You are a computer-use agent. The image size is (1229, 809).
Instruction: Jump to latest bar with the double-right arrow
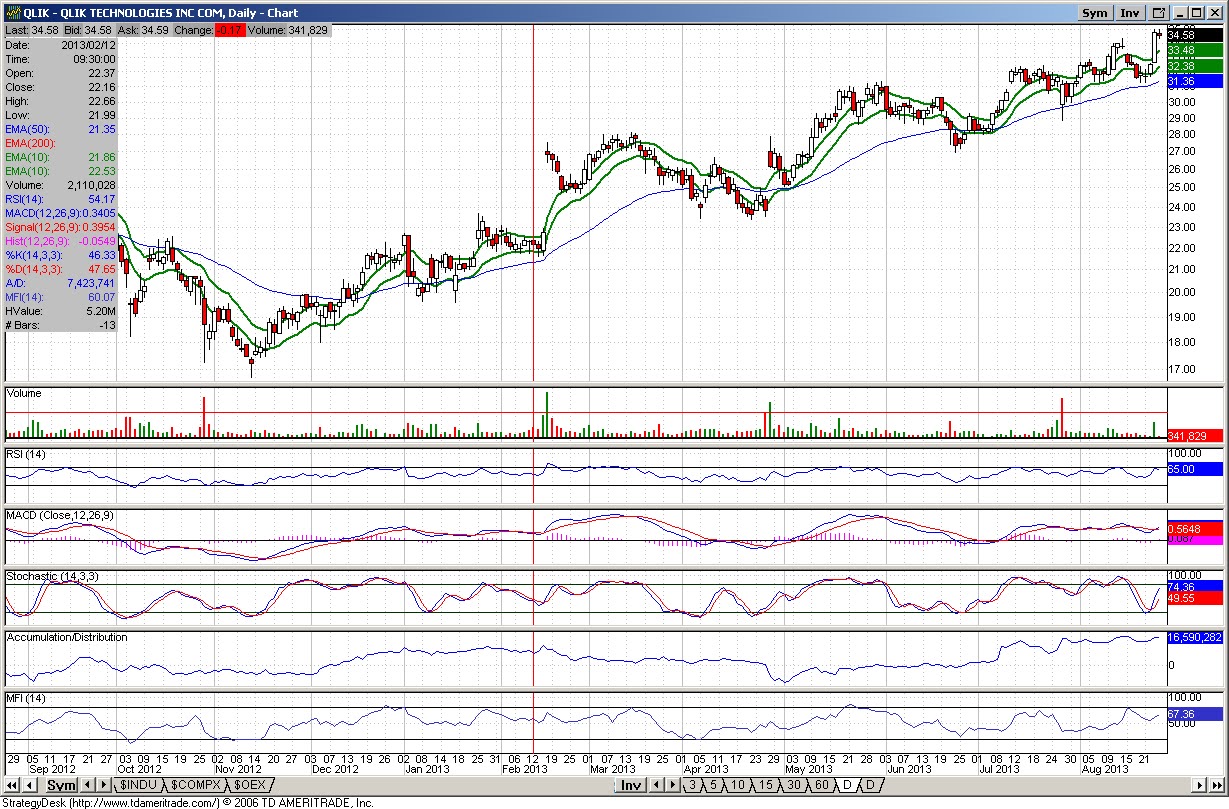(1216, 785)
